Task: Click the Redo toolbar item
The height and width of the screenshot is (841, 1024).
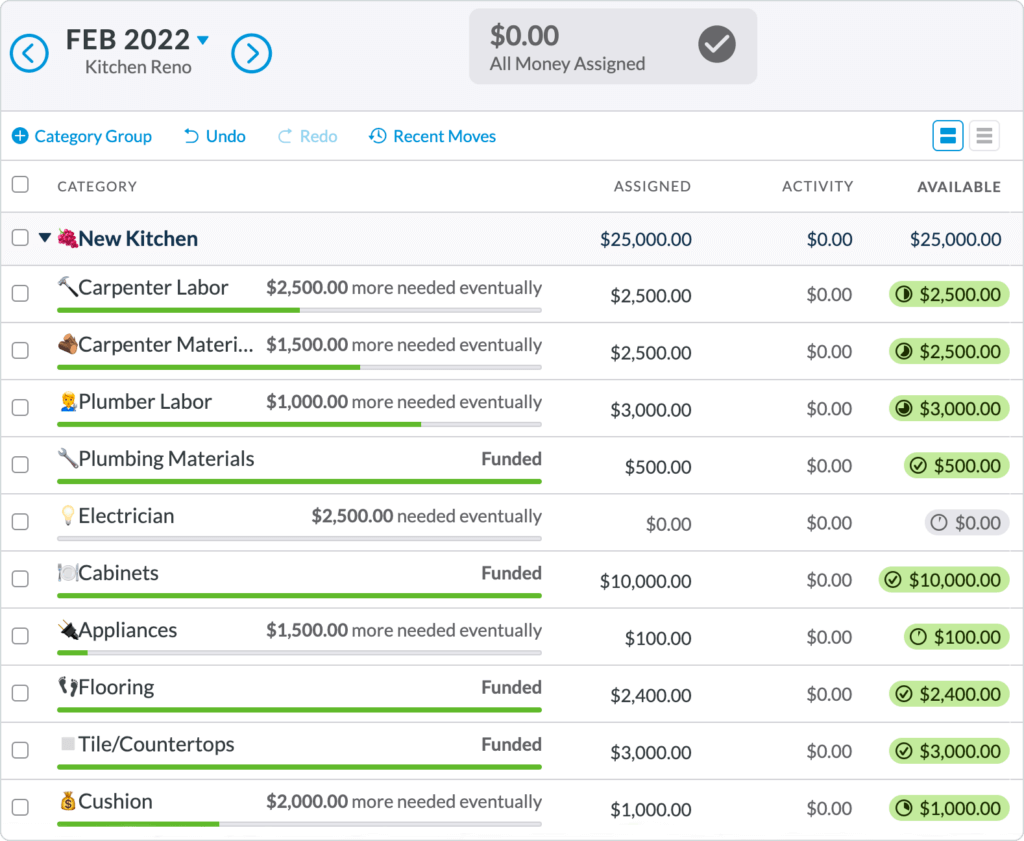Action: (308, 136)
